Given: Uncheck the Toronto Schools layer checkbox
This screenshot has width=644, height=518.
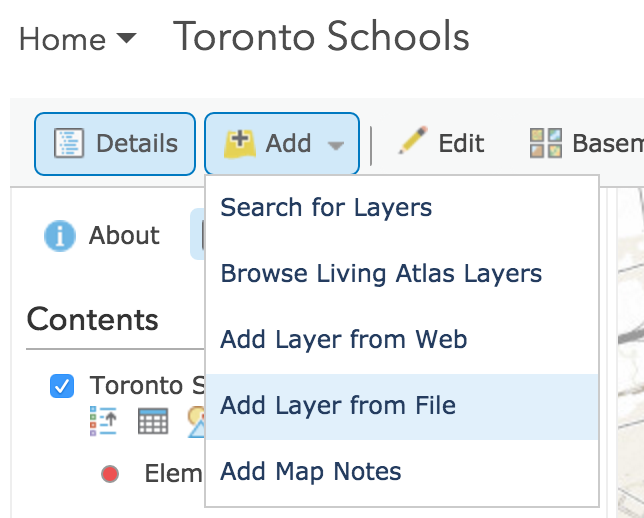Looking at the screenshot, I should click(x=62, y=386).
